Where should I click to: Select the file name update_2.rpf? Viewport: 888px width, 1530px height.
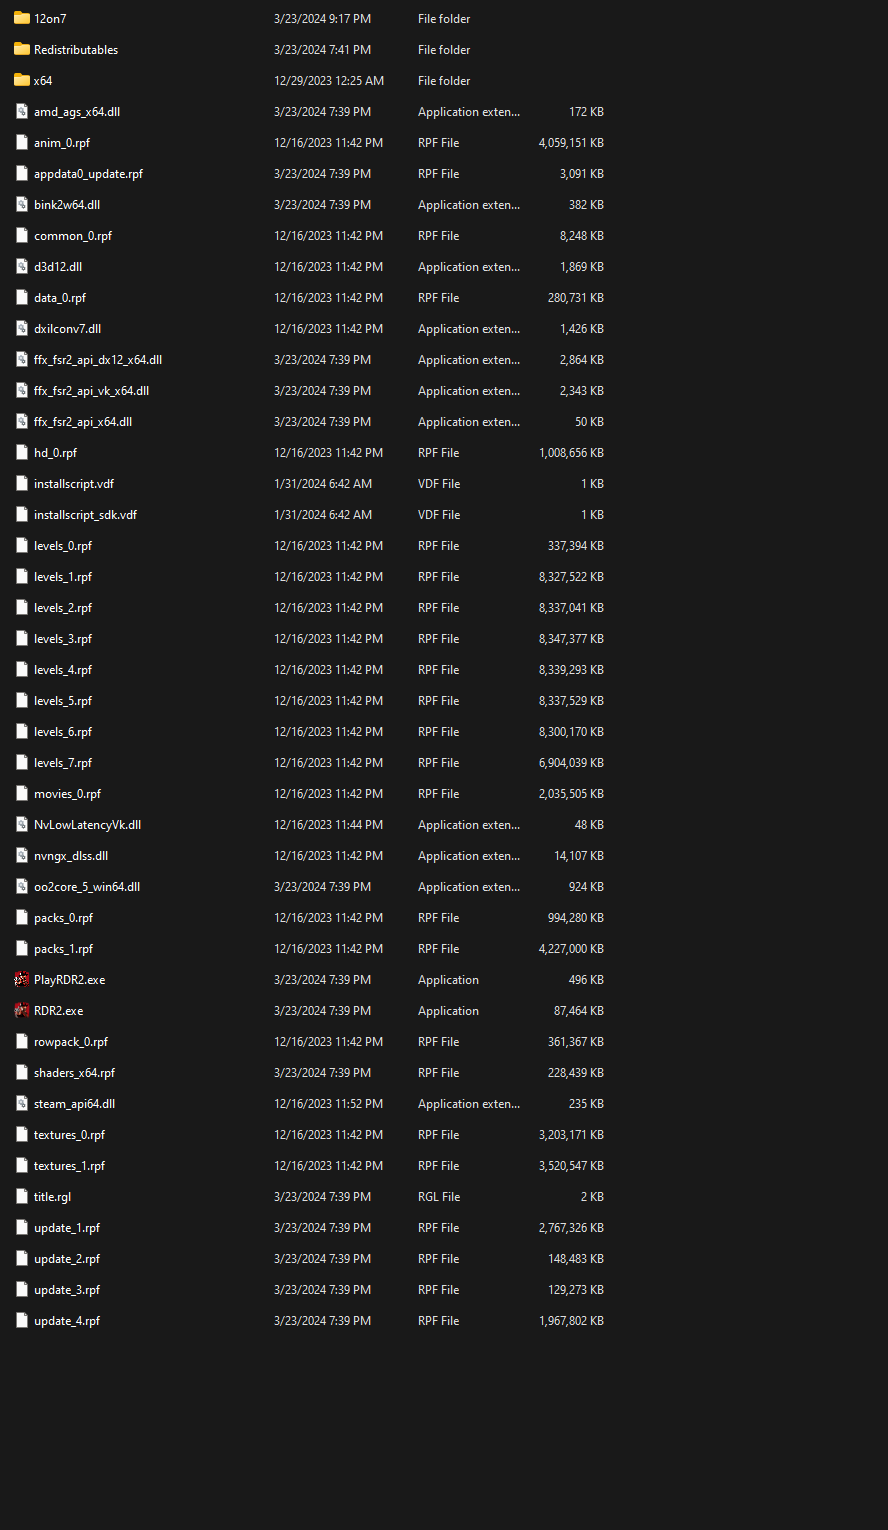point(67,1259)
